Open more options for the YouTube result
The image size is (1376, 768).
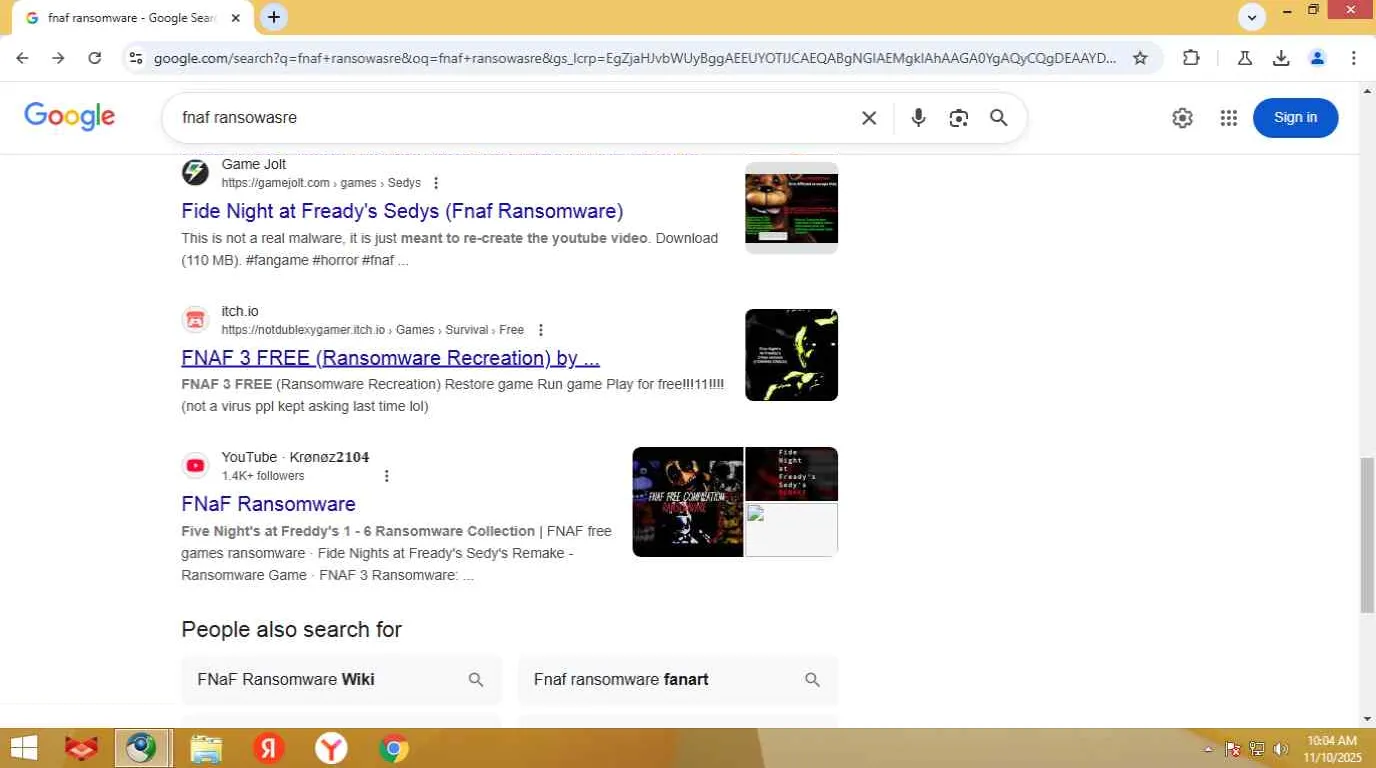387,476
